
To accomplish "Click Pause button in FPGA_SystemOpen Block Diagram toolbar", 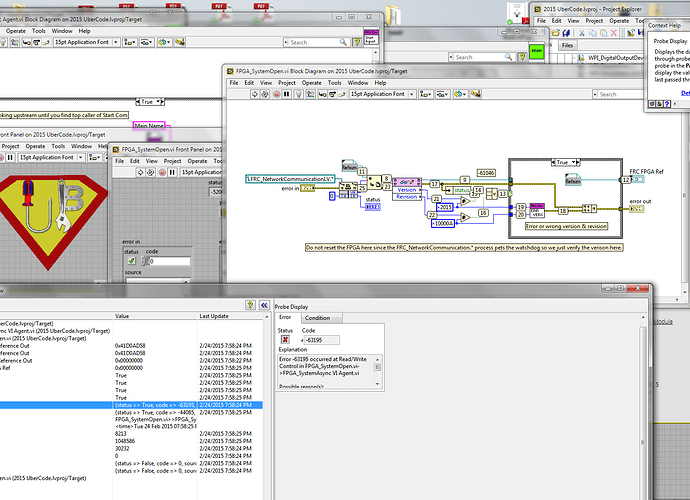I will pos(286,94).
